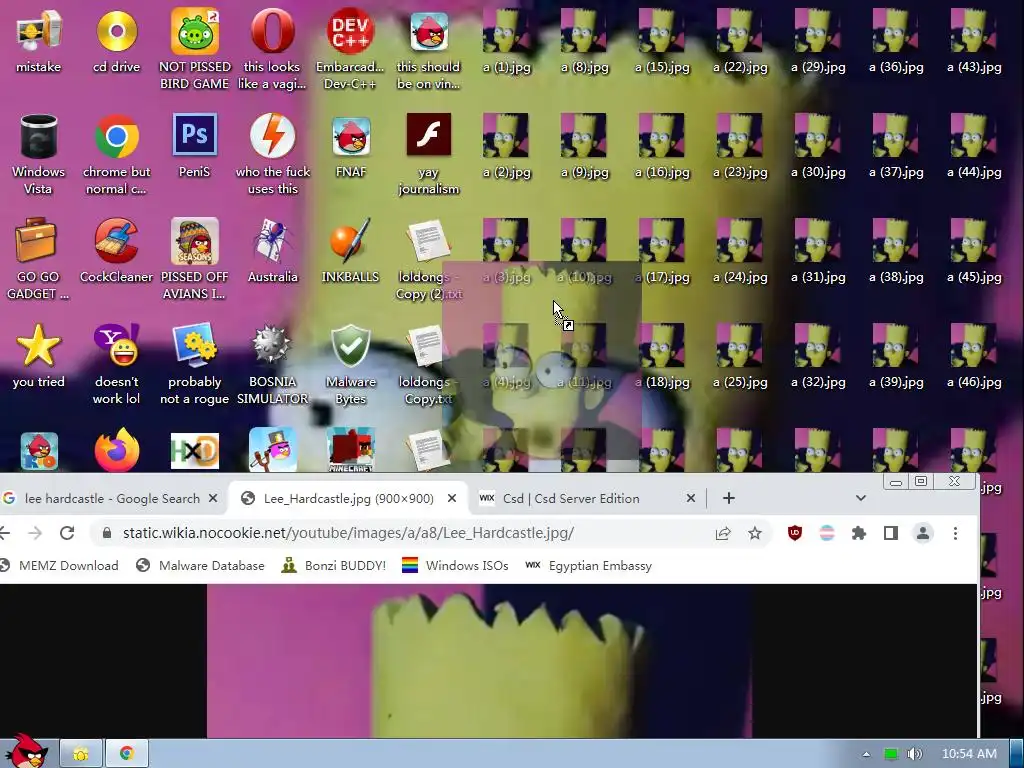Open the Chrome profile avatar menu
The width and height of the screenshot is (1024, 768).
click(x=923, y=533)
